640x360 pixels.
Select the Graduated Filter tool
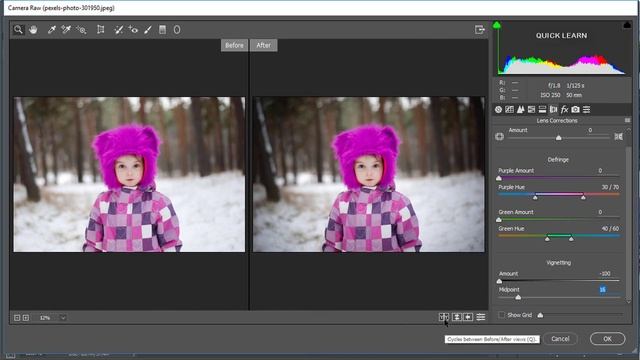point(162,29)
